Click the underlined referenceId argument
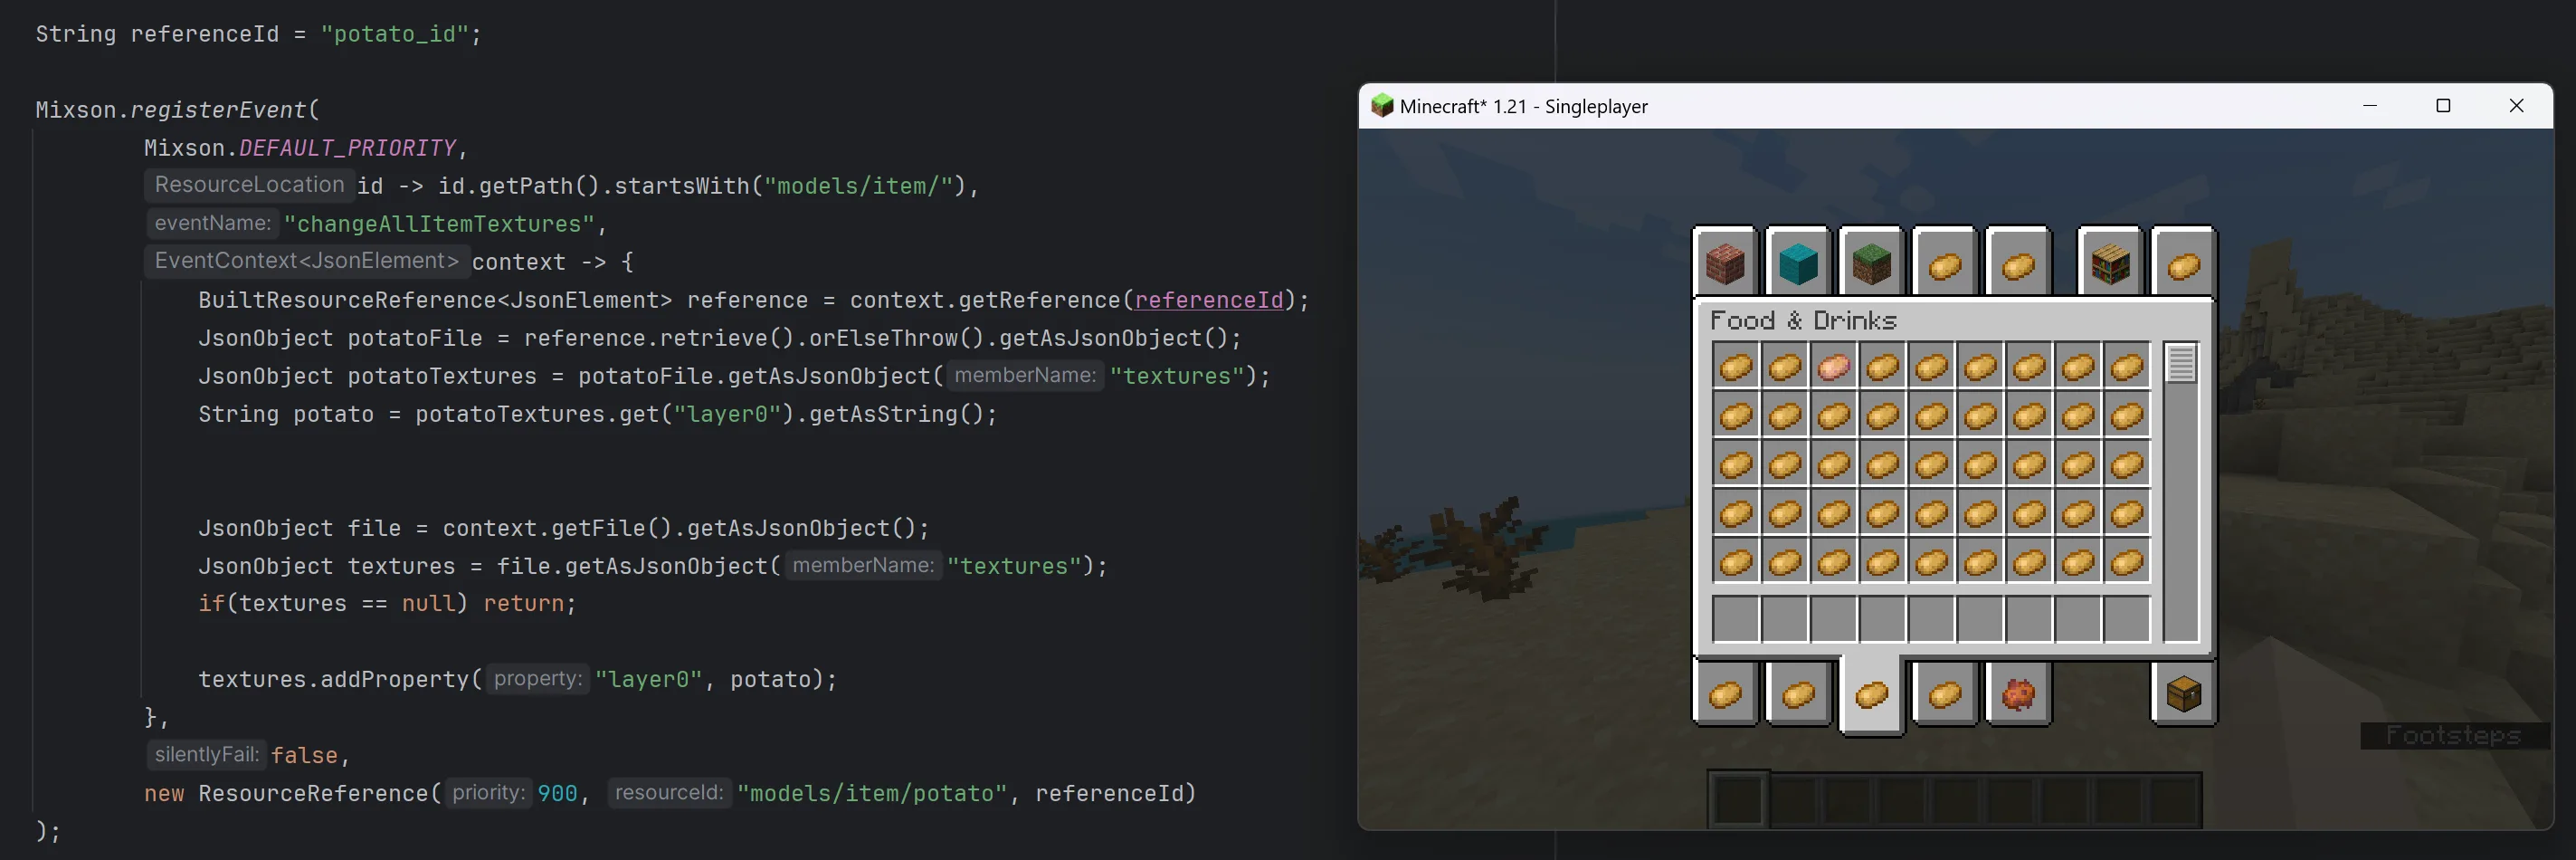This screenshot has width=2576, height=860. tap(1208, 300)
